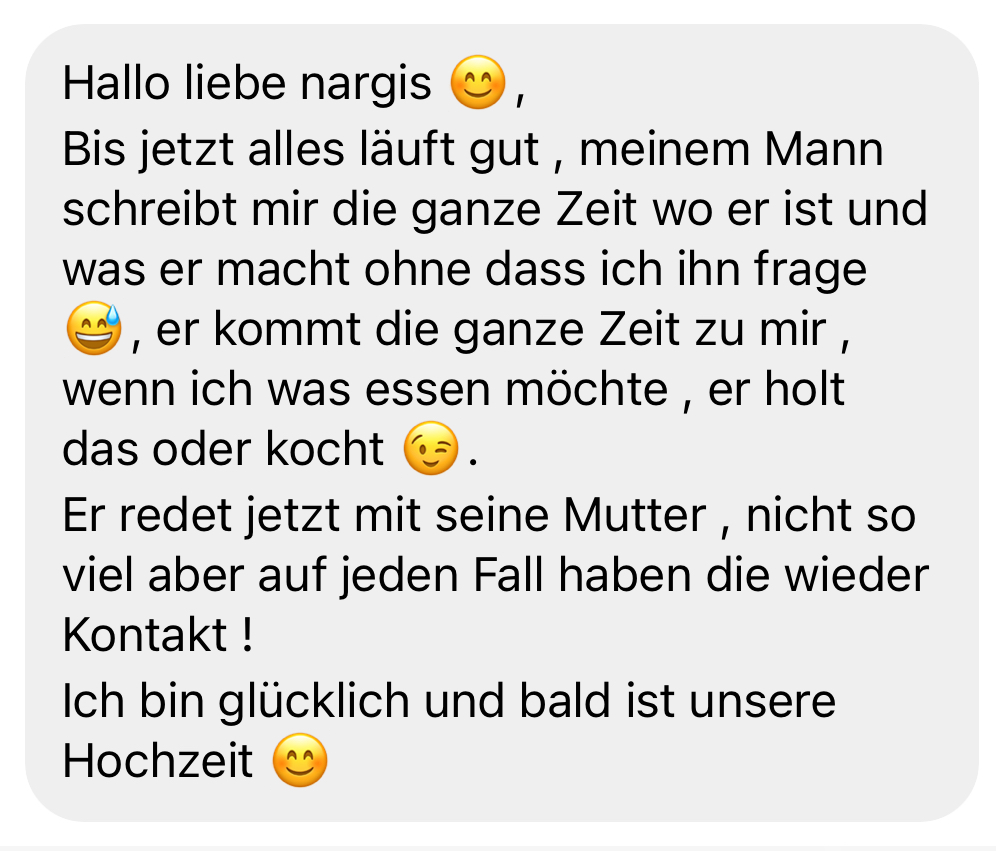Click the word "schreibt" in the message
996x851 pixels.
tap(150, 209)
